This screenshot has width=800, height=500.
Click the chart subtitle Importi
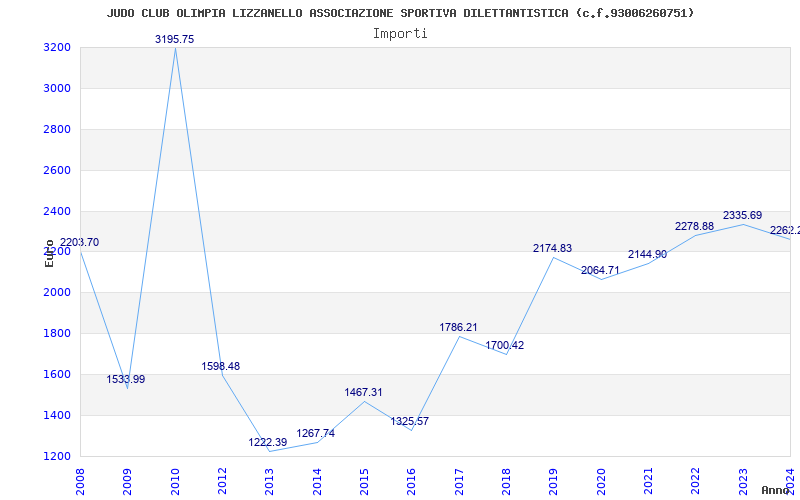coord(400,34)
